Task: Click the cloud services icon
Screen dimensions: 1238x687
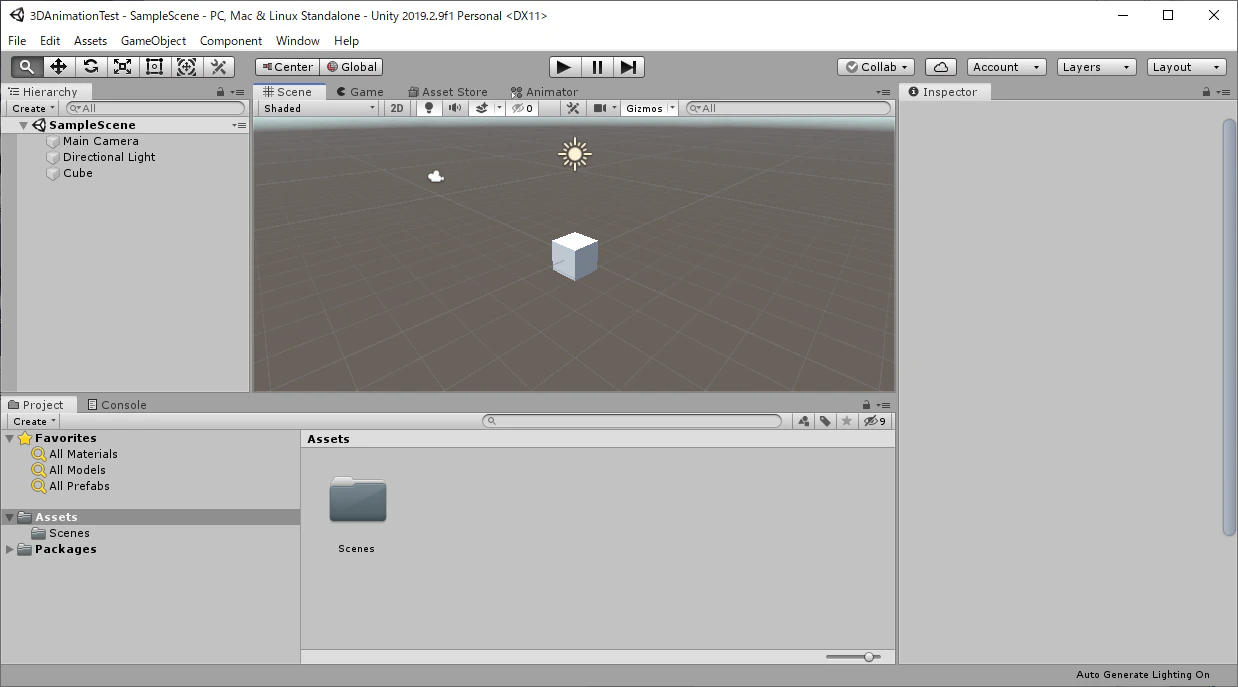Action: click(x=940, y=67)
